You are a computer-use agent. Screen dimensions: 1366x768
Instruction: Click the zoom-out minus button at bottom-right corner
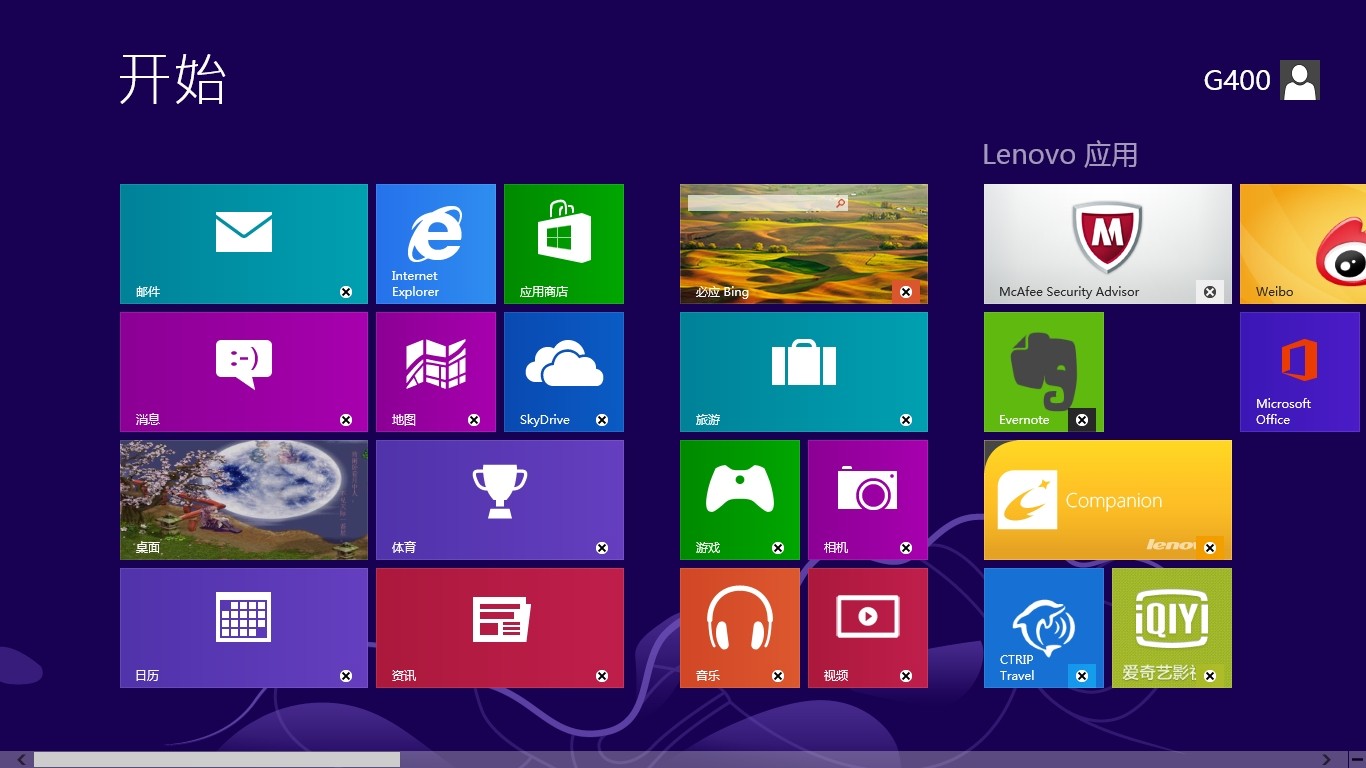coord(1357,760)
